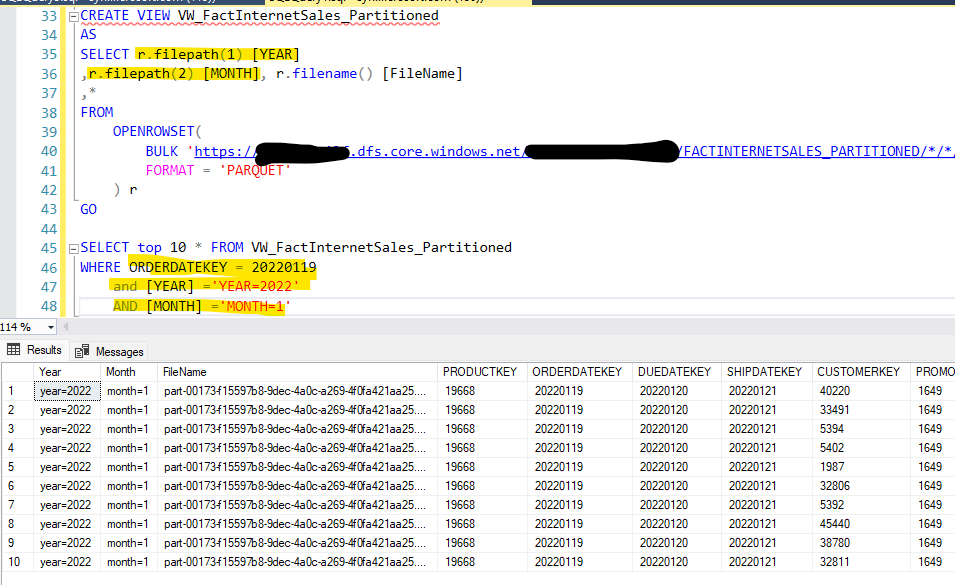Select the Month column header
Screen dimensions: 955x585
tap(129, 372)
